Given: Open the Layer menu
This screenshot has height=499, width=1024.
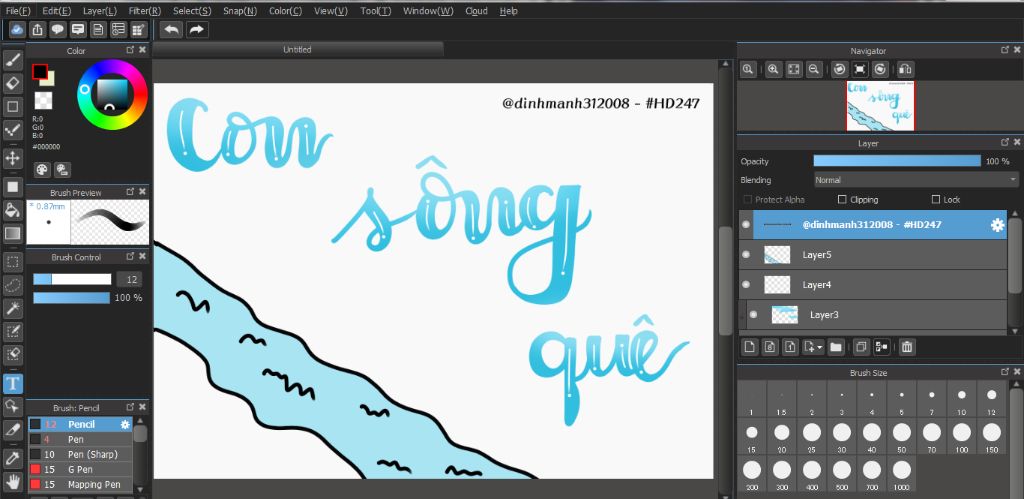Looking at the screenshot, I should pyautogui.click(x=100, y=11).
